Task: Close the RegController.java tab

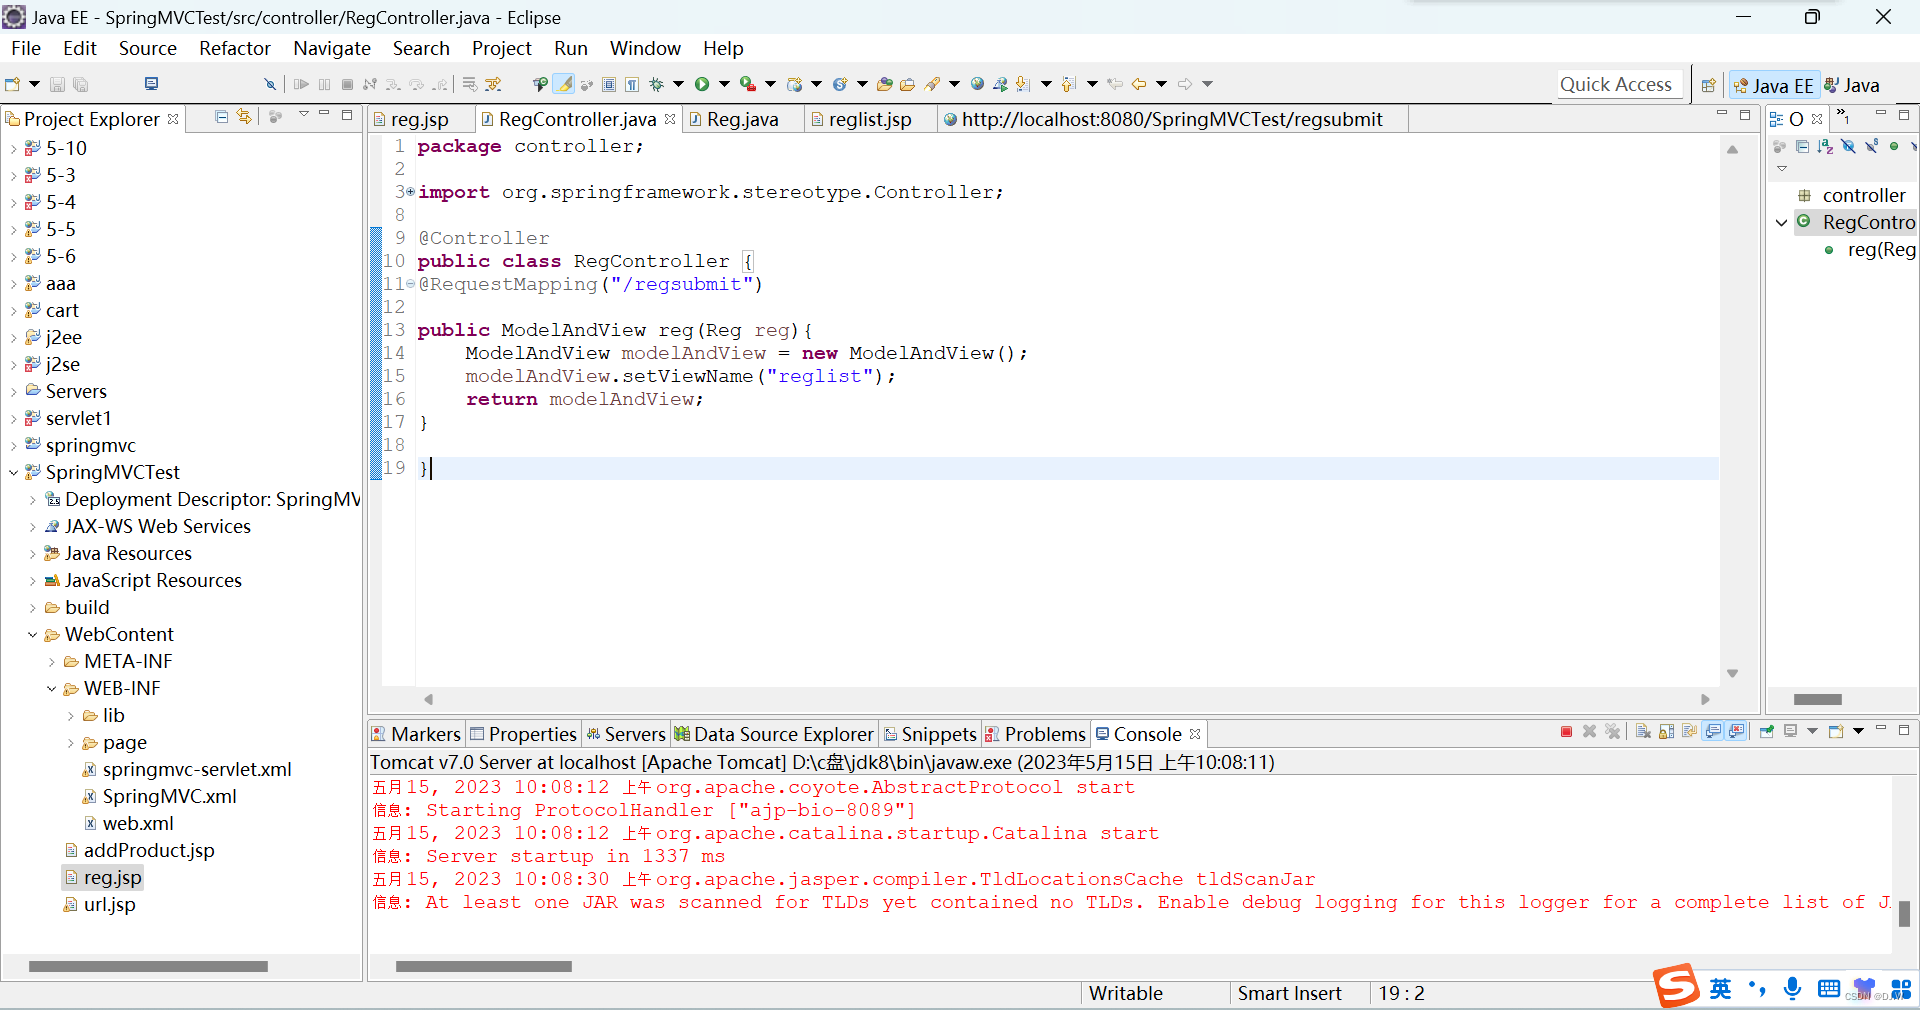Action: pyautogui.click(x=670, y=119)
